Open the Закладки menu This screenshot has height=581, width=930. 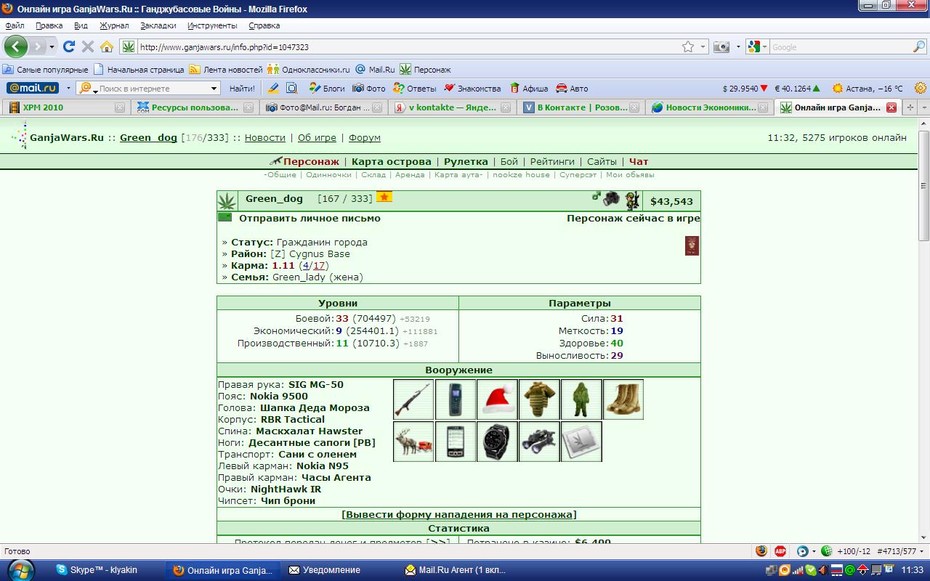158,25
